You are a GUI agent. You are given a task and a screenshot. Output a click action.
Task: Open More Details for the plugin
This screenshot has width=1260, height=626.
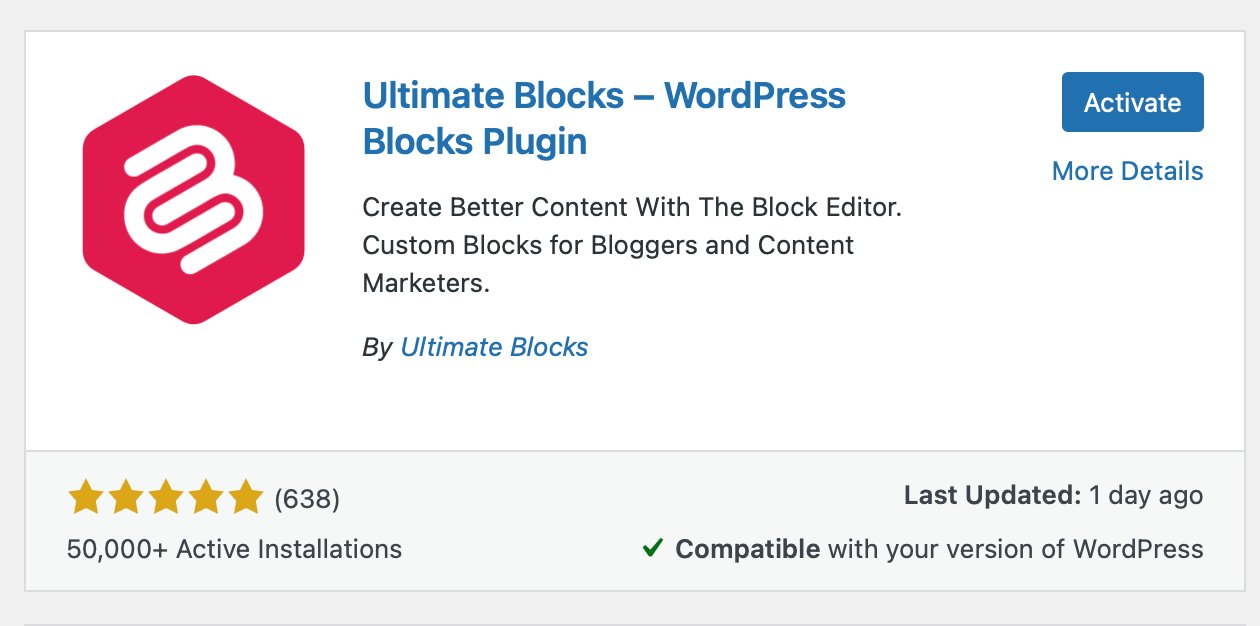pyautogui.click(x=1127, y=171)
